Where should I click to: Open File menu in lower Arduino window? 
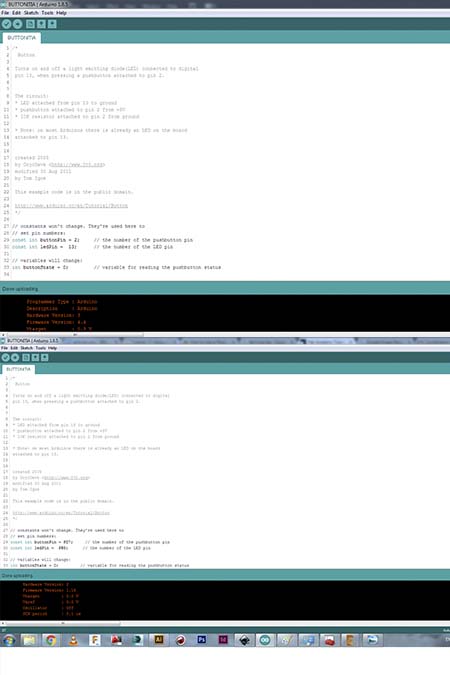(4, 348)
